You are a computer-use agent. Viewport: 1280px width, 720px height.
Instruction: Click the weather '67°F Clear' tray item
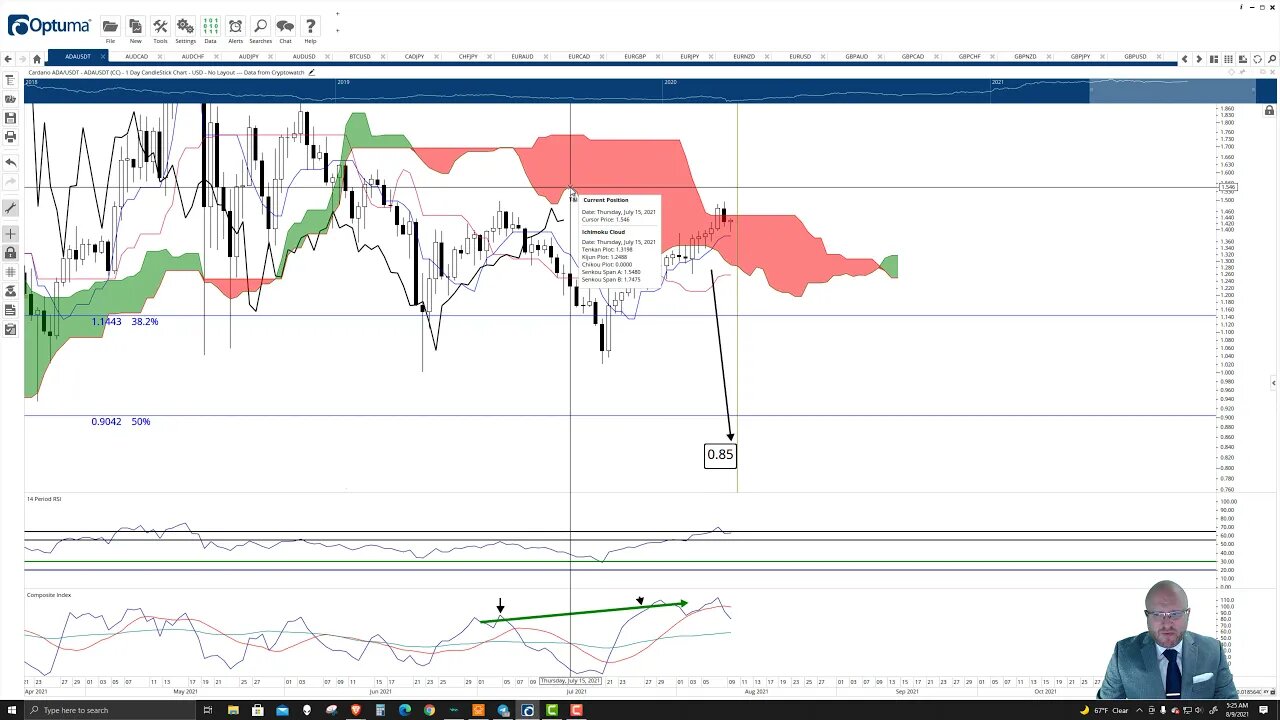click(1106, 710)
